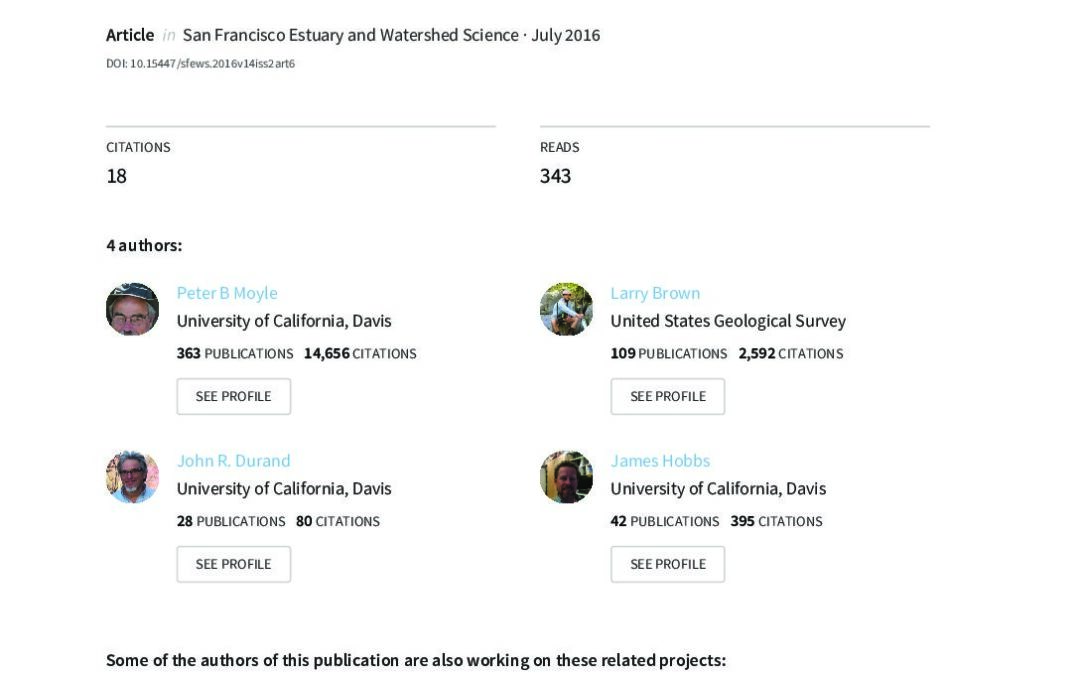Image resolution: width=1080 pixels, height=675 pixels.
Task: Click John R. Durand's profile photo
Action: tap(132, 477)
